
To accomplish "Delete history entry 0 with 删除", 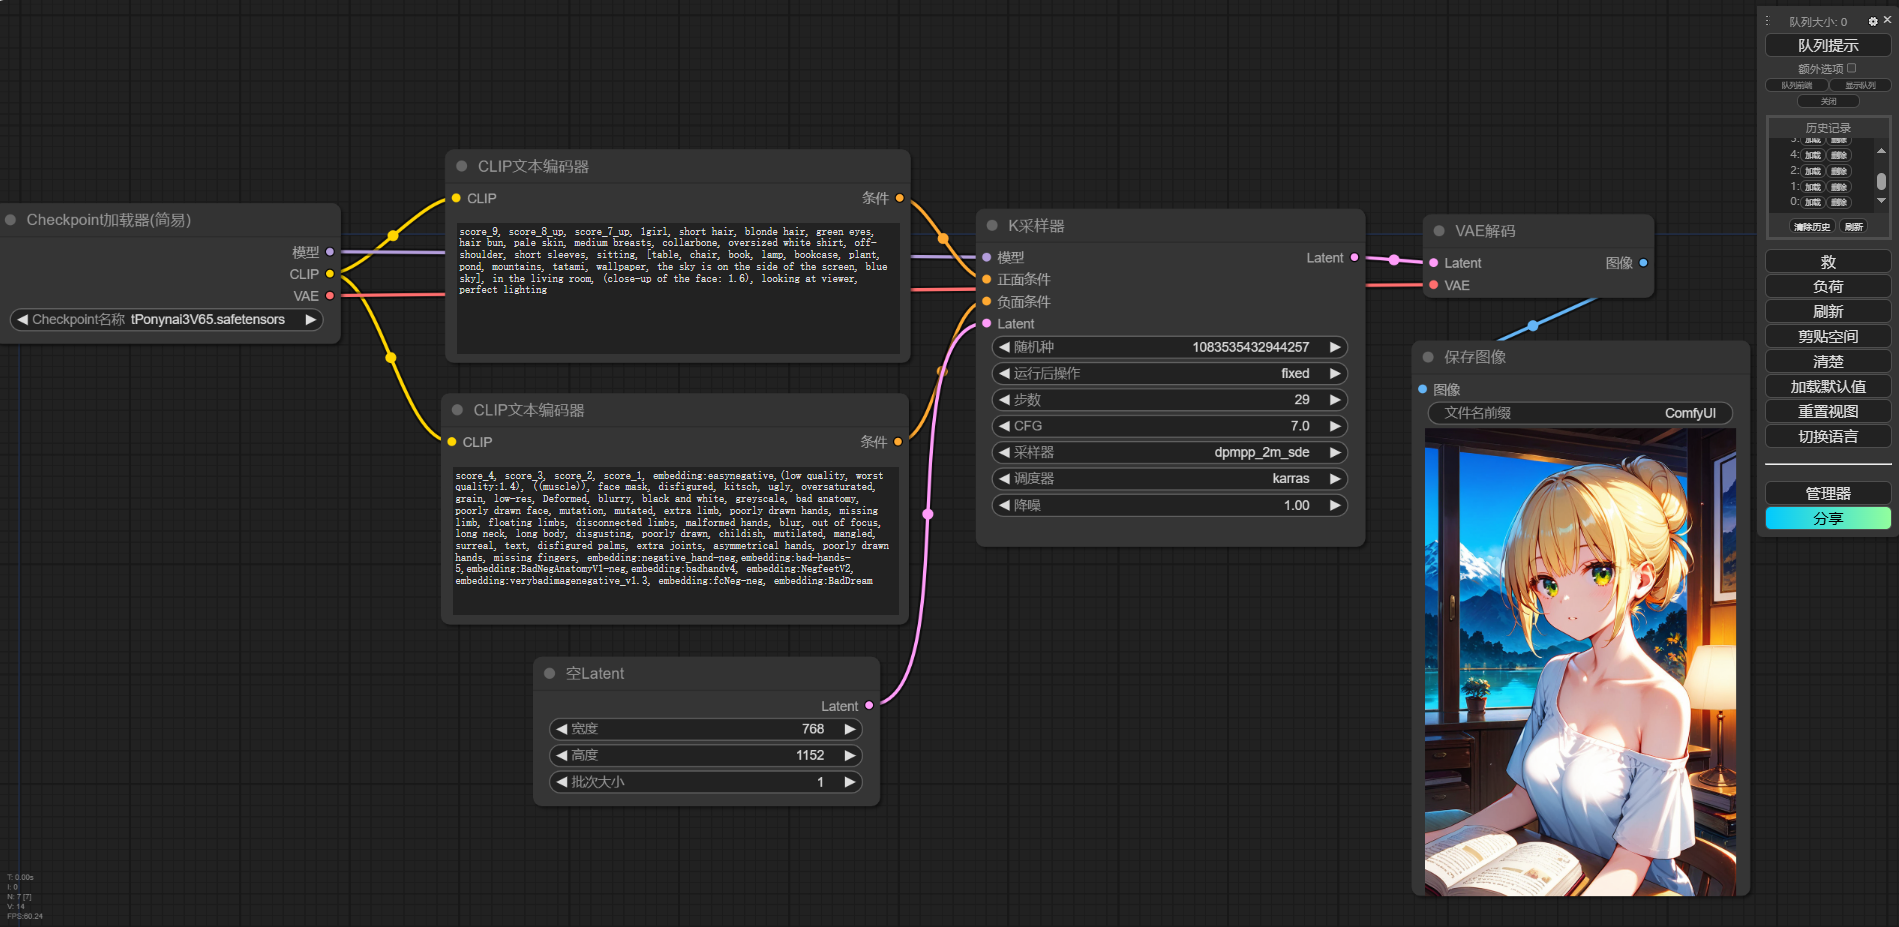I will [x=1839, y=202].
